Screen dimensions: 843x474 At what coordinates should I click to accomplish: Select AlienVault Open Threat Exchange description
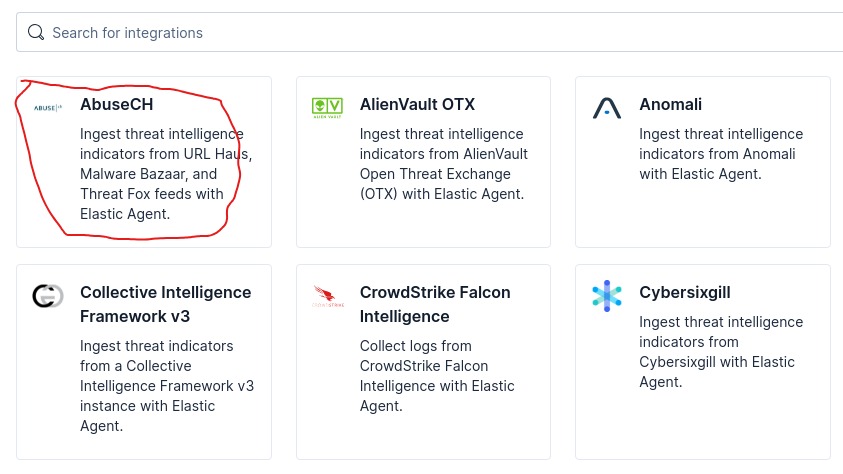coord(444,164)
